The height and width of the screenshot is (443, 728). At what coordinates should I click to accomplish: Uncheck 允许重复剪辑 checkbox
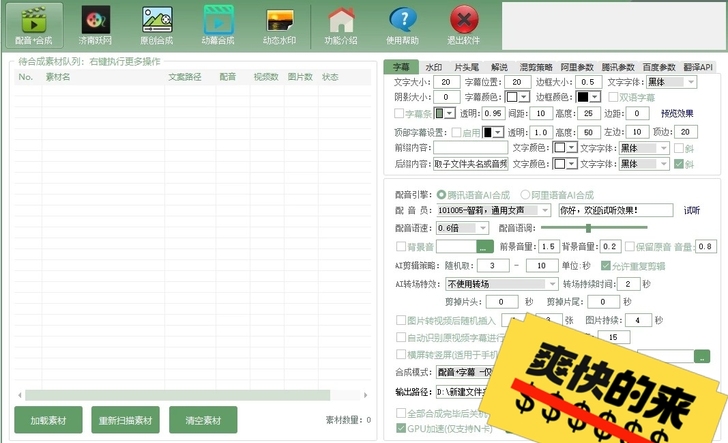(x=605, y=266)
